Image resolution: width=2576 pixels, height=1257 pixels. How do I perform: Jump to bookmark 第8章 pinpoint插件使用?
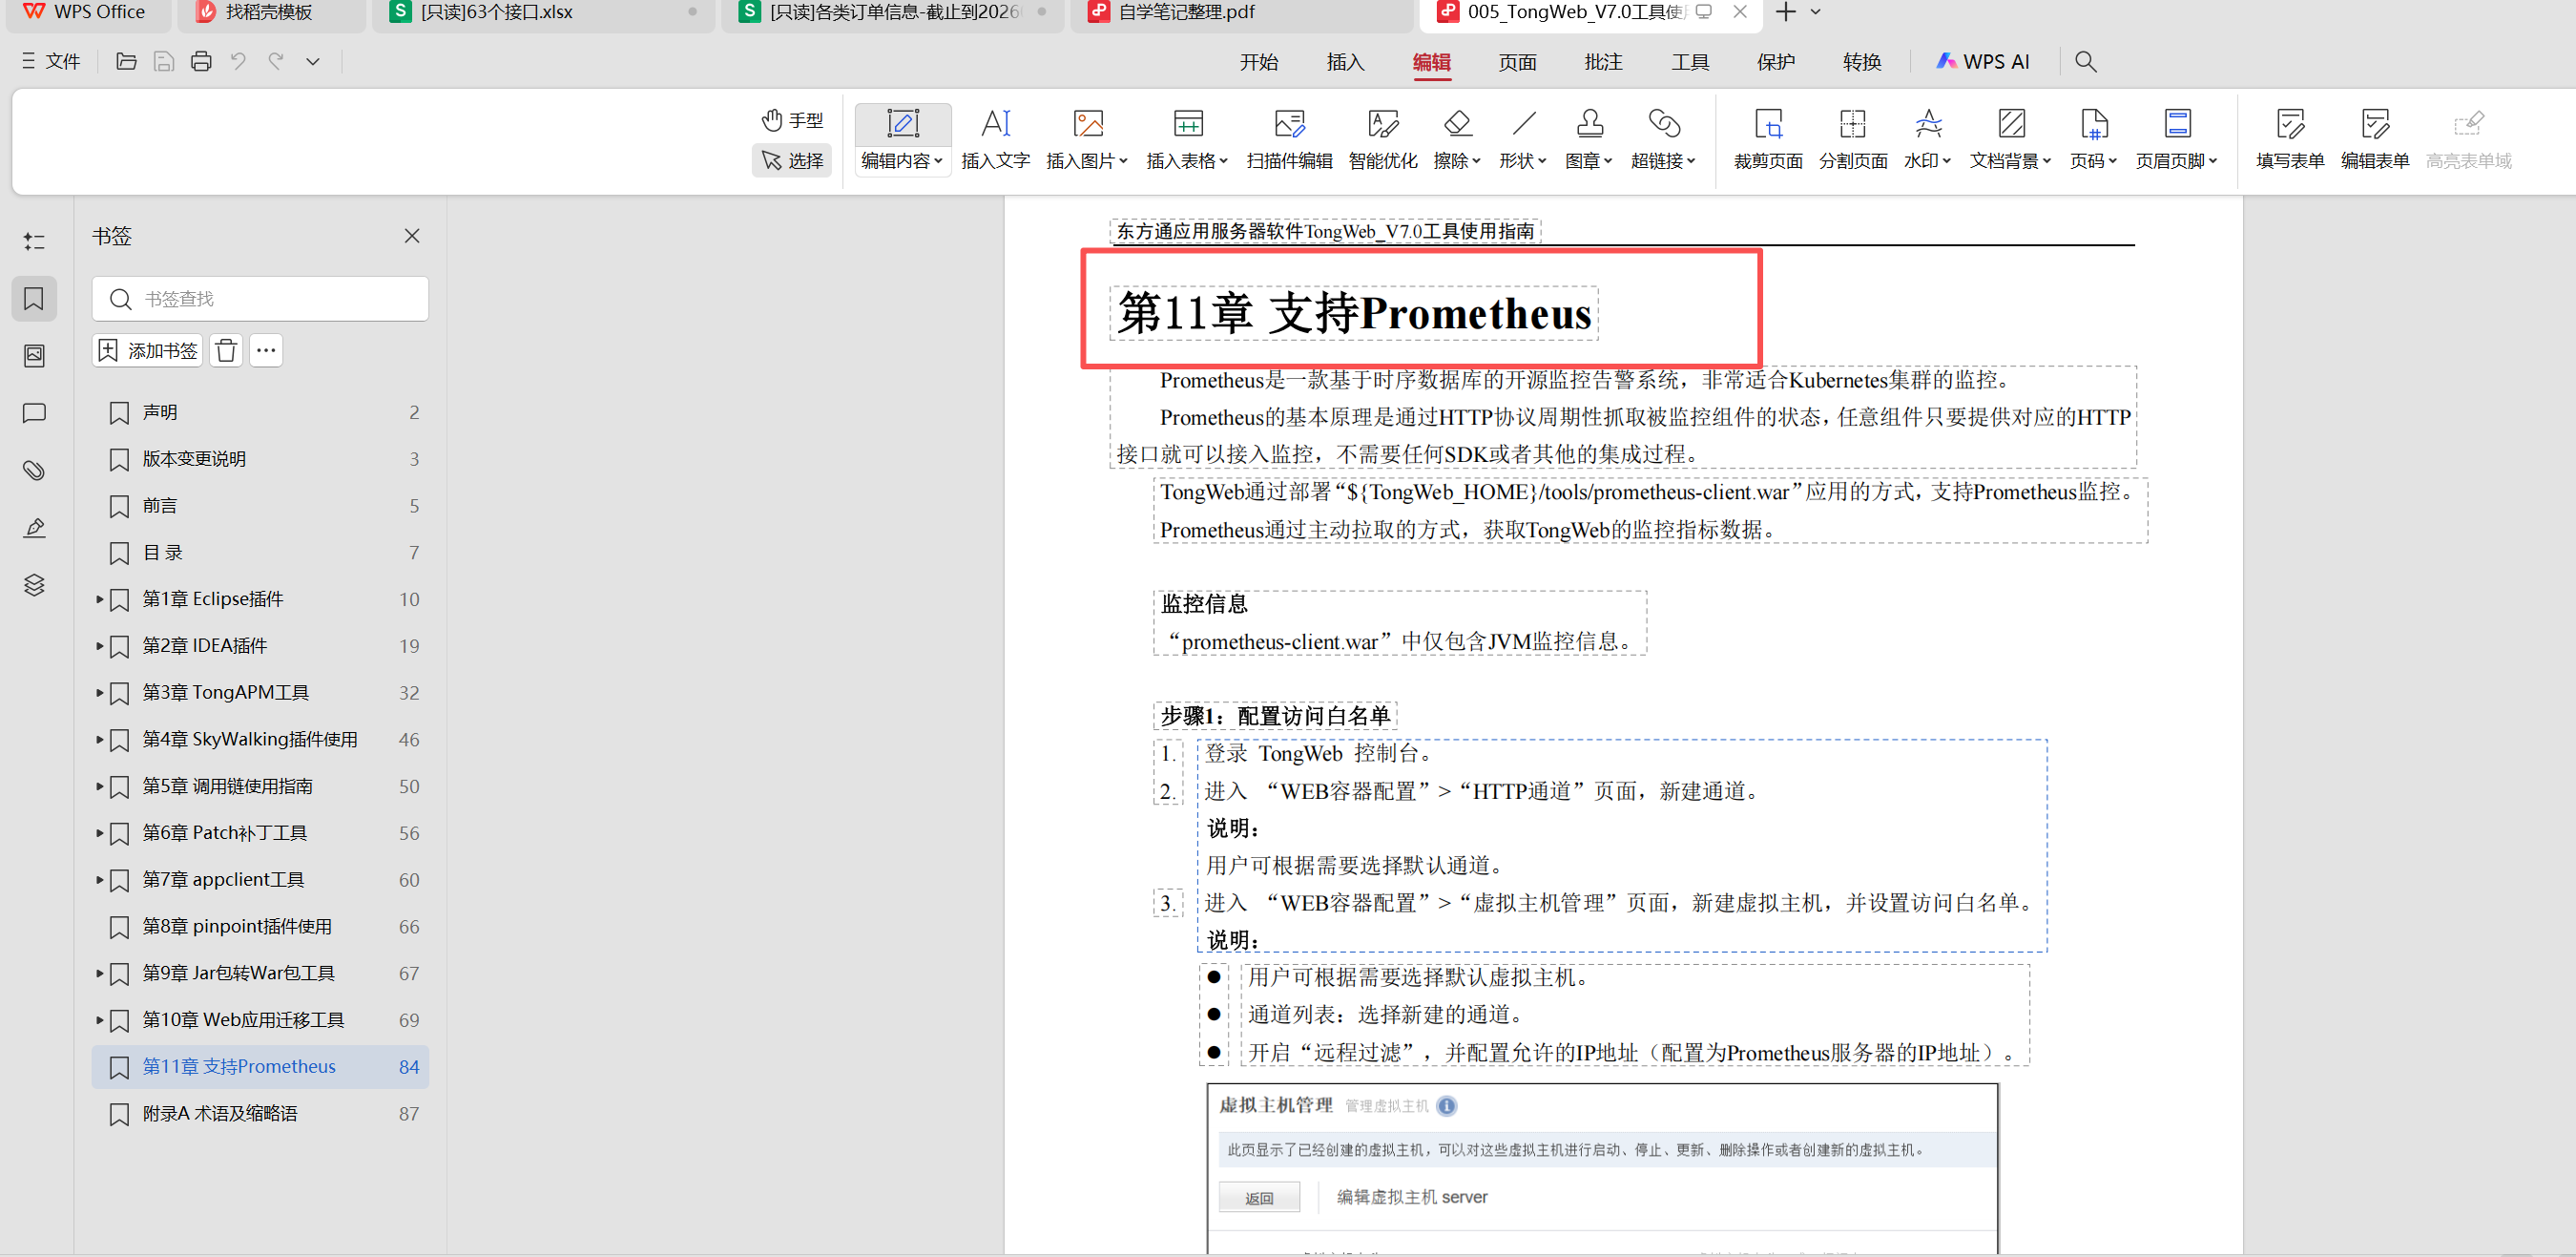coord(260,926)
